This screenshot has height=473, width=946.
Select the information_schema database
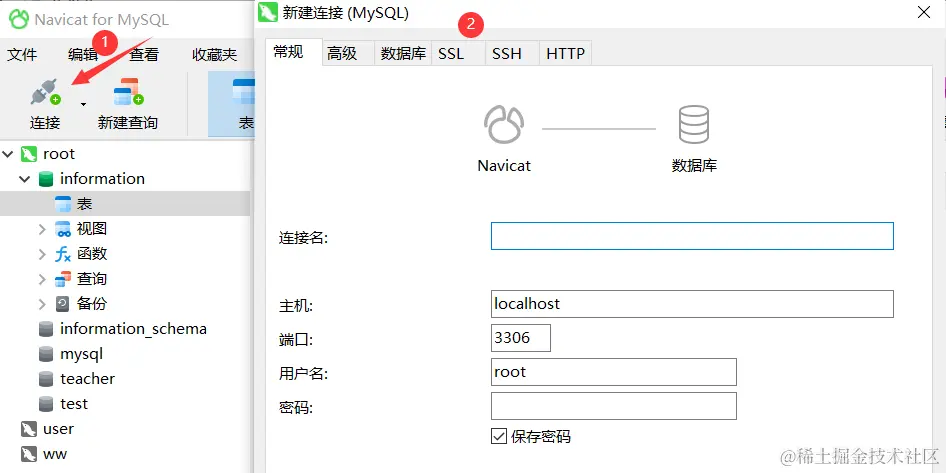click(x=133, y=329)
